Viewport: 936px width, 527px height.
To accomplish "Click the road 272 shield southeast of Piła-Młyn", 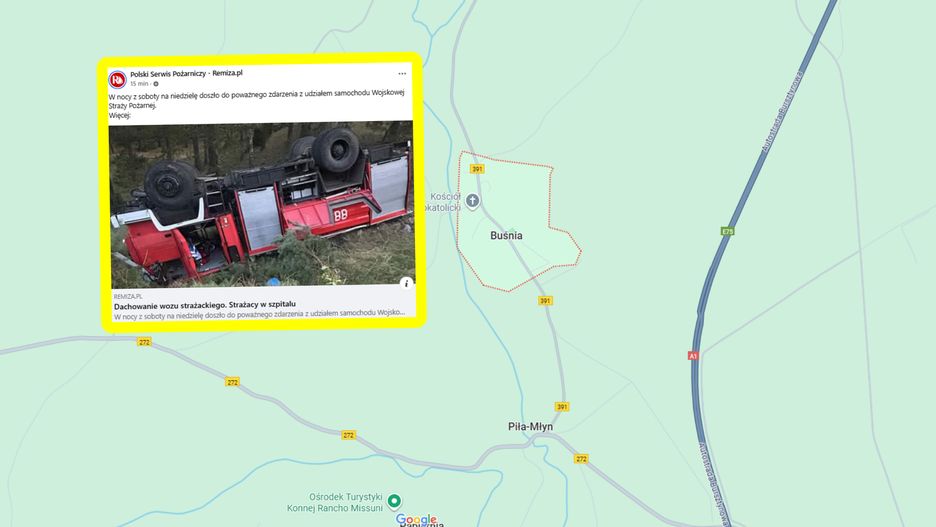I will coord(581,459).
